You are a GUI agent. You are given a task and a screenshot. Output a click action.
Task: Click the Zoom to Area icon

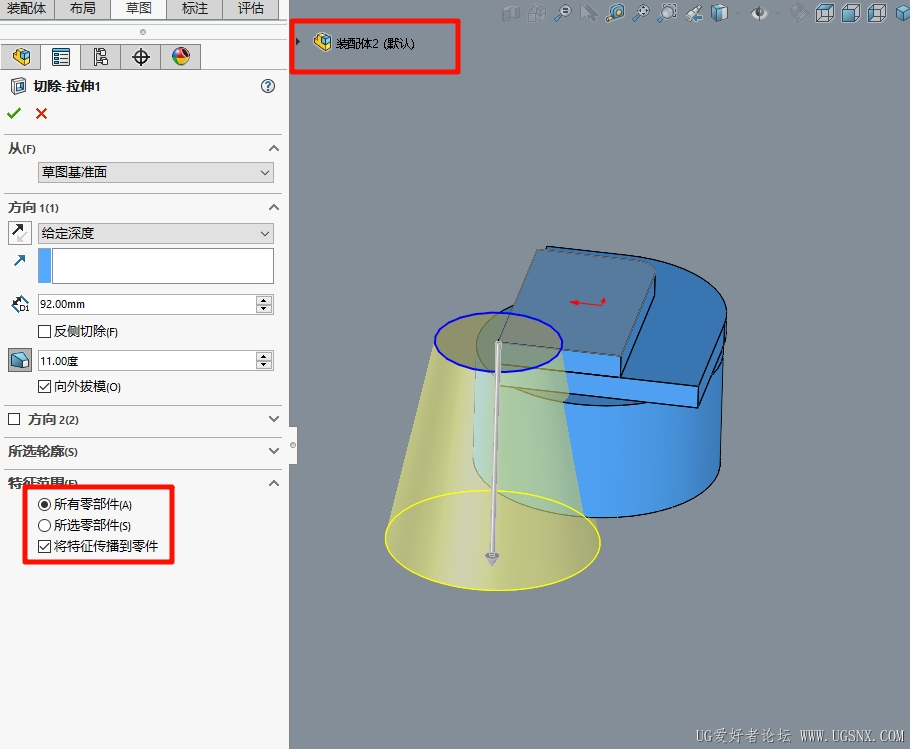667,13
